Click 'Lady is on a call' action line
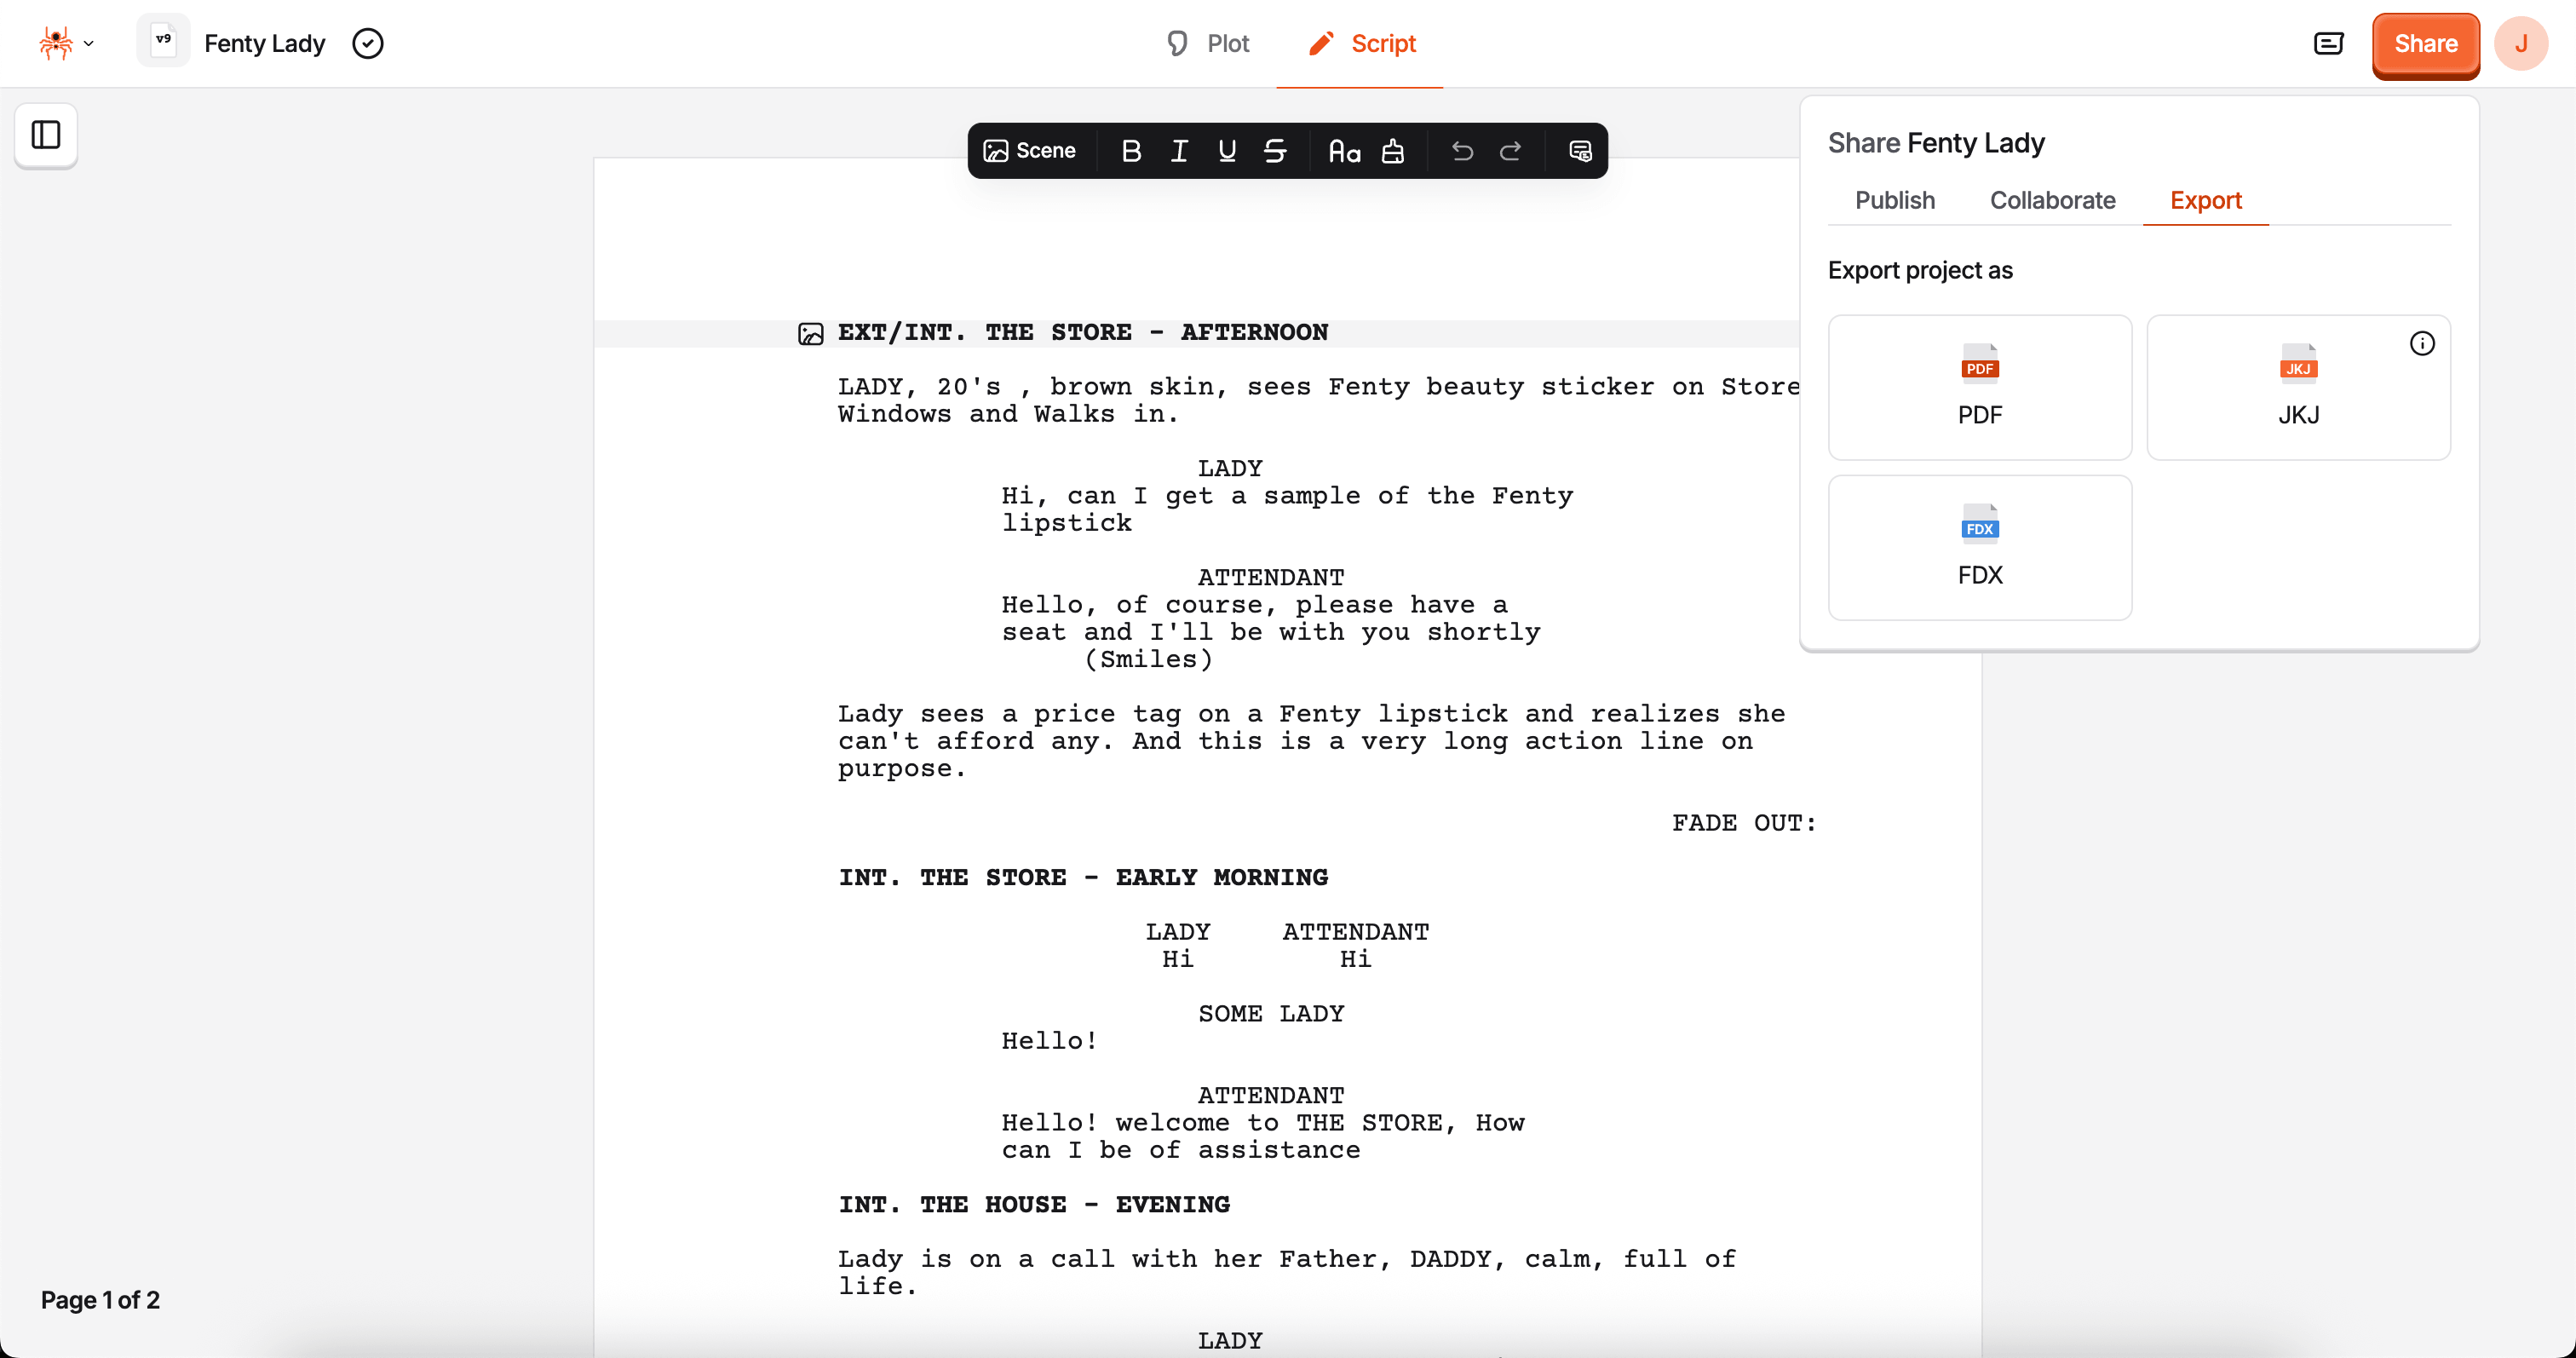This screenshot has height=1358, width=2576. tap(1287, 1272)
